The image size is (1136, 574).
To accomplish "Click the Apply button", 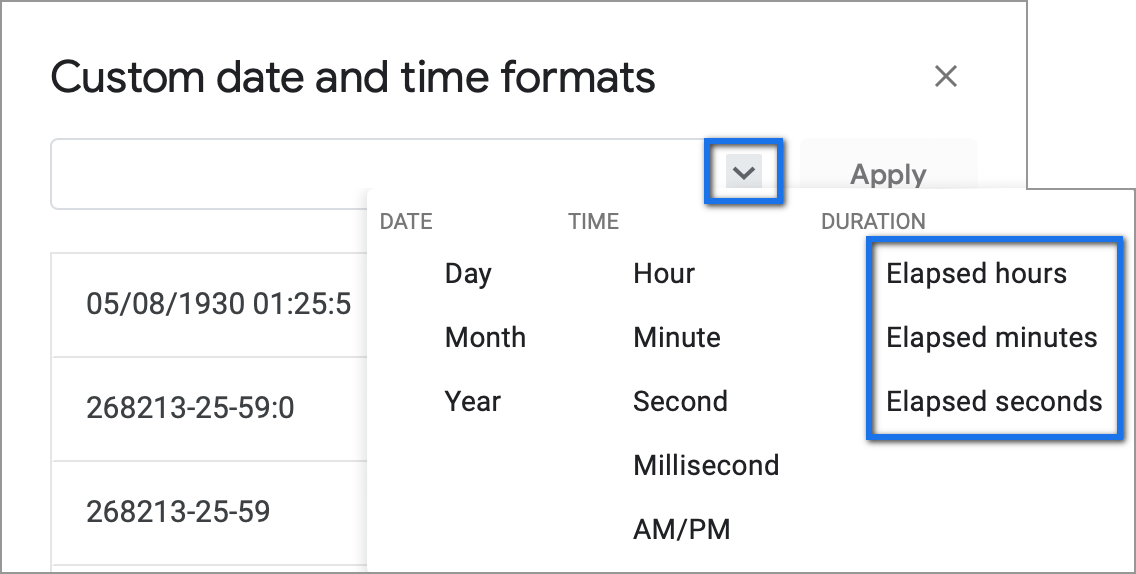I will (888, 174).
